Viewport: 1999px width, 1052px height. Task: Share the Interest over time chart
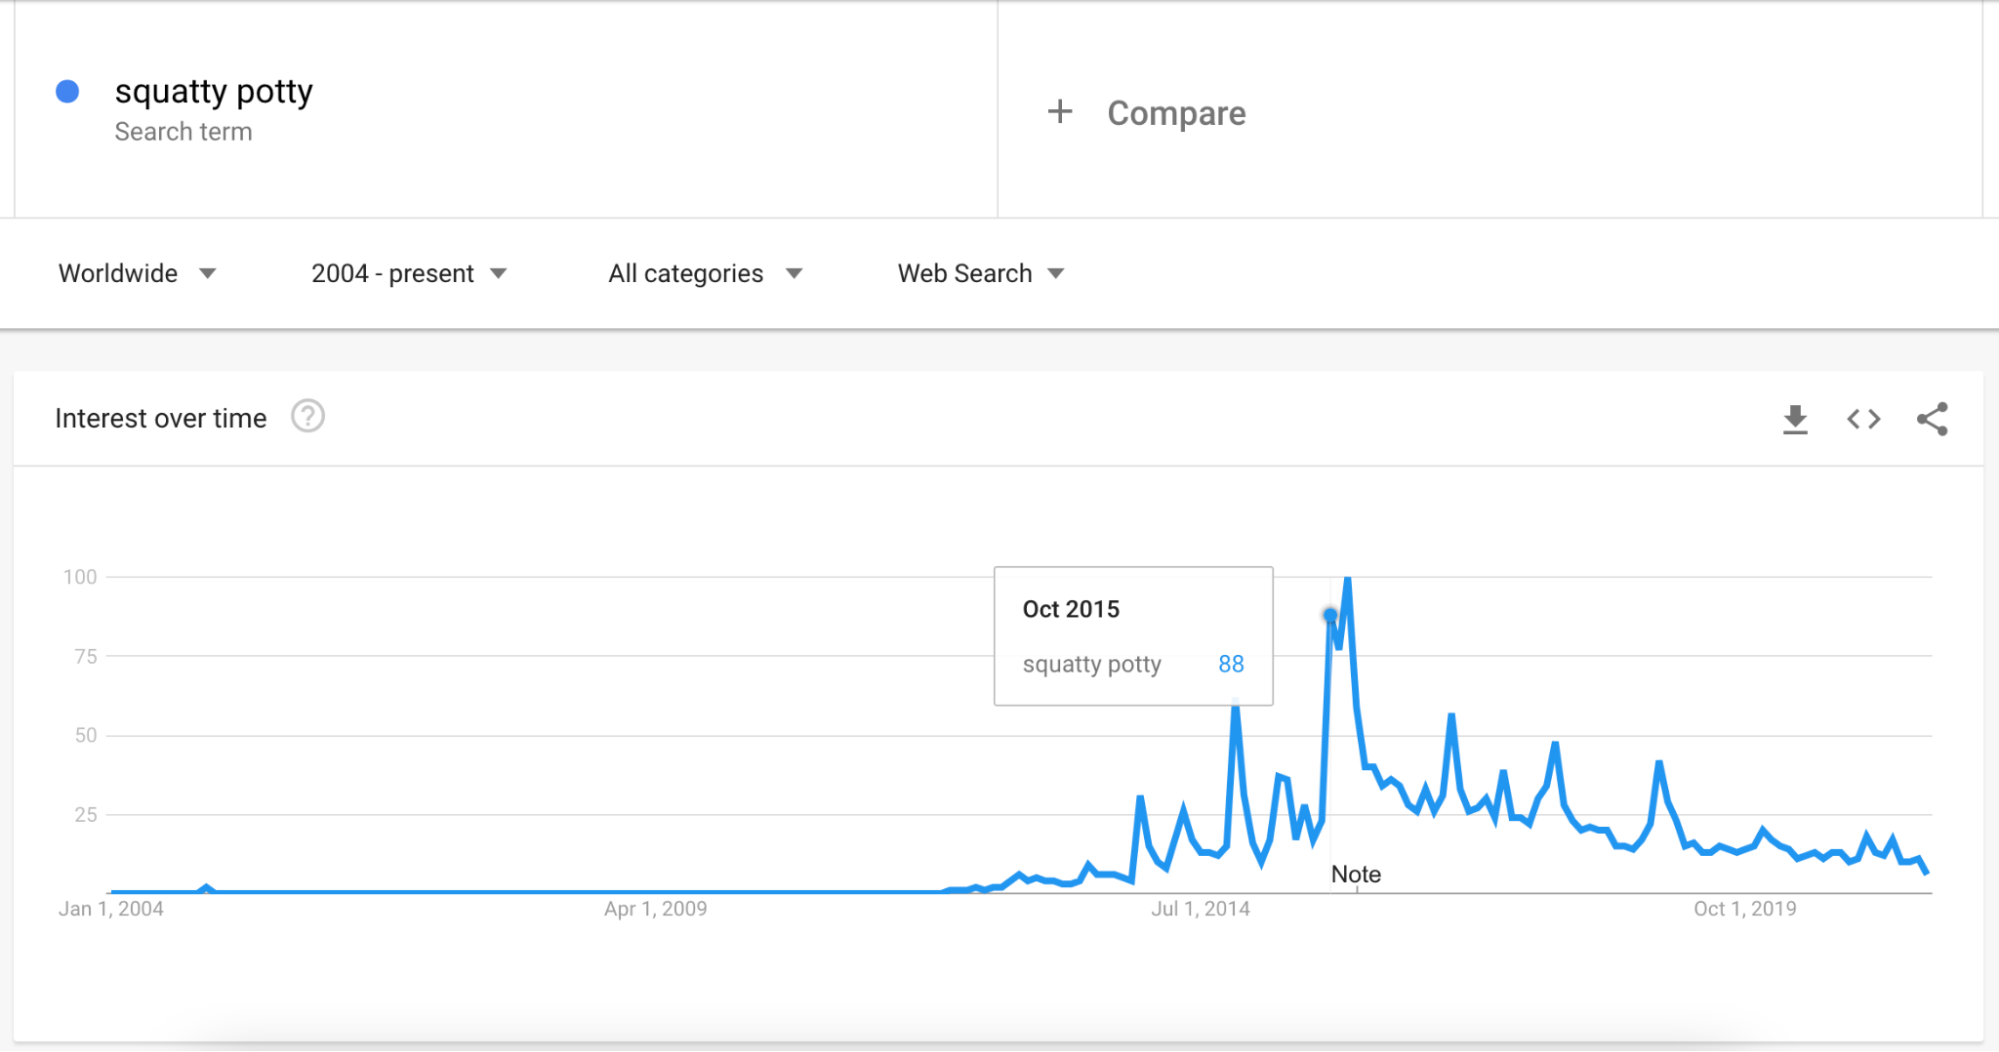[1932, 419]
